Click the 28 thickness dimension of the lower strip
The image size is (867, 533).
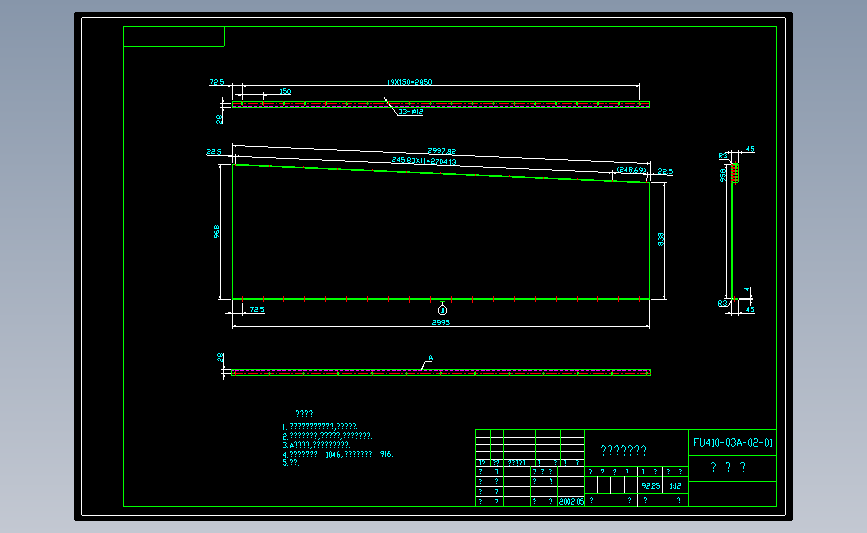click(221, 358)
